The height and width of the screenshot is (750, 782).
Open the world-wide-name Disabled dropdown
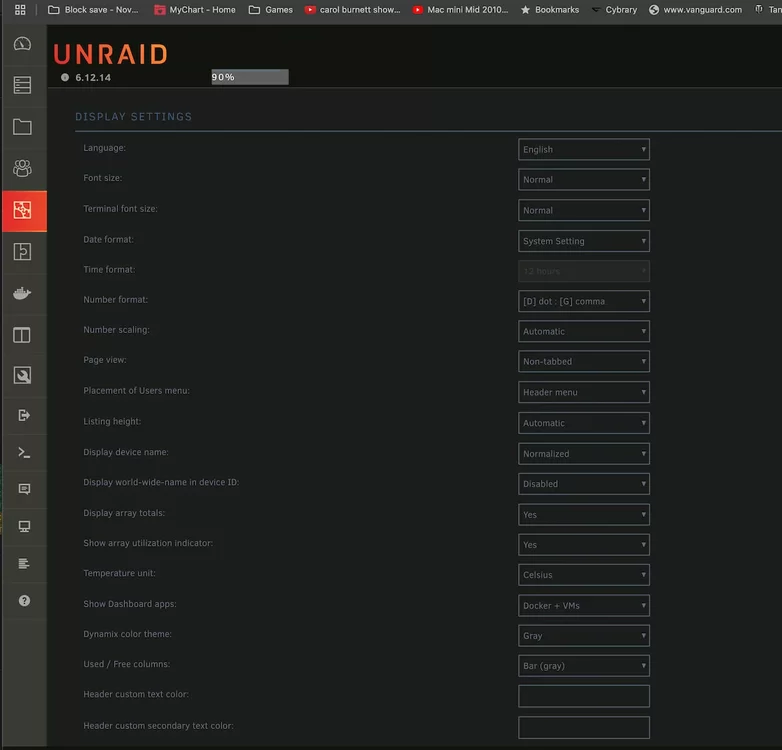coord(584,484)
